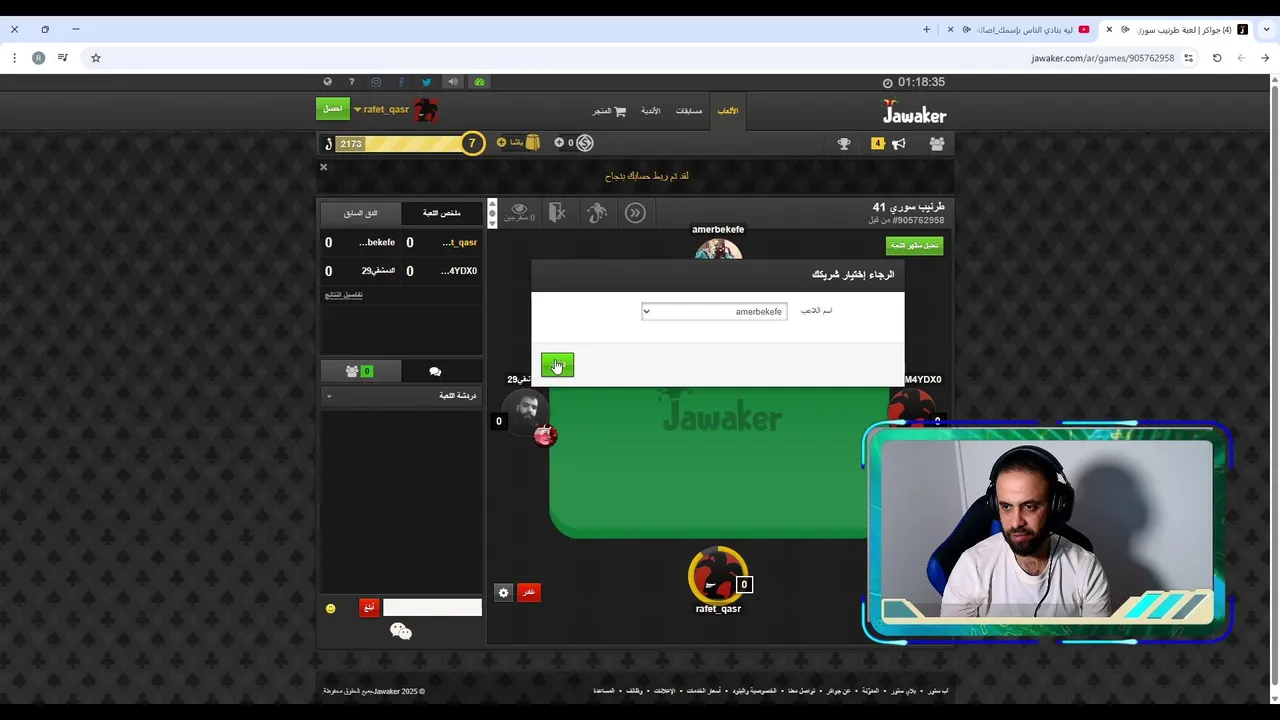Open the مسابقات competitions tab

[689, 111]
